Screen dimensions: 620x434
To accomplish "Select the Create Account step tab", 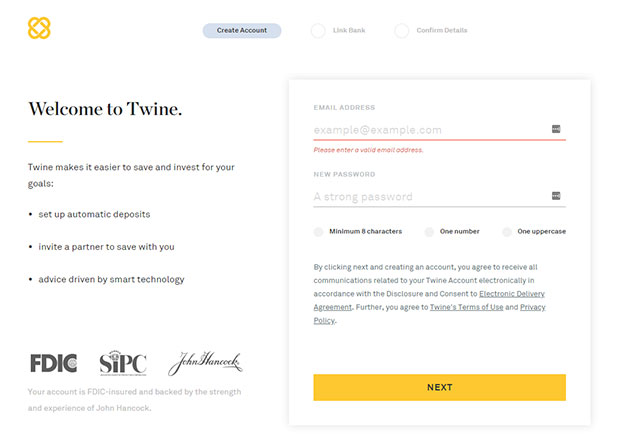I will (x=242, y=30).
